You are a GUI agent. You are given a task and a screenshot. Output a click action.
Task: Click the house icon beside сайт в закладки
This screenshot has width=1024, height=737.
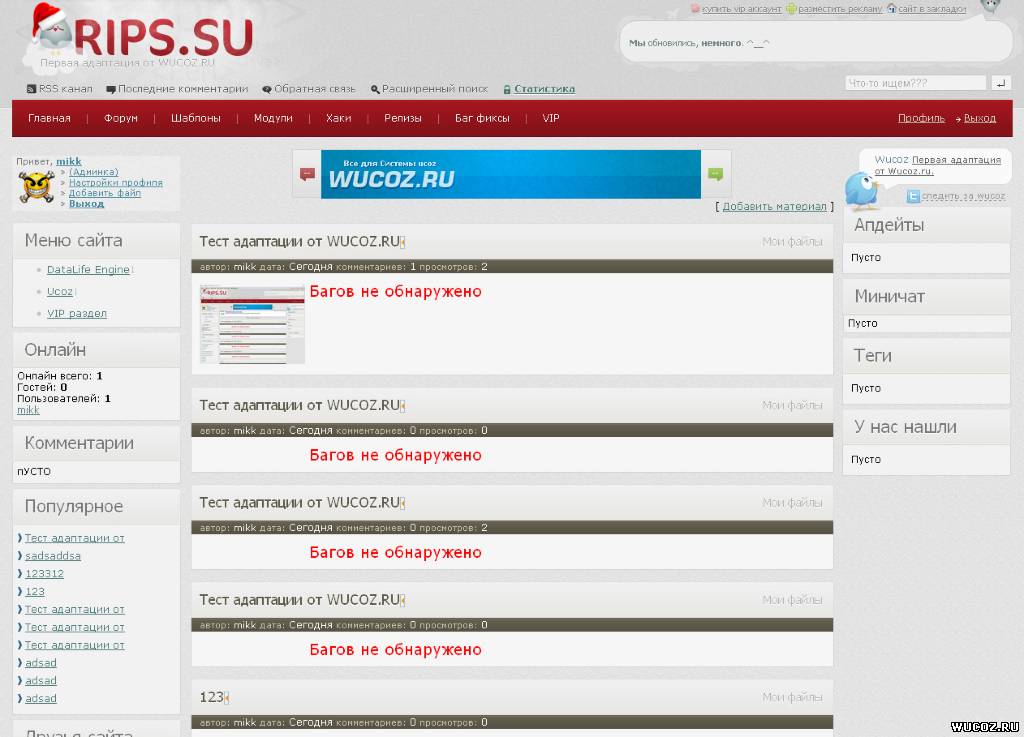pos(891,8)
